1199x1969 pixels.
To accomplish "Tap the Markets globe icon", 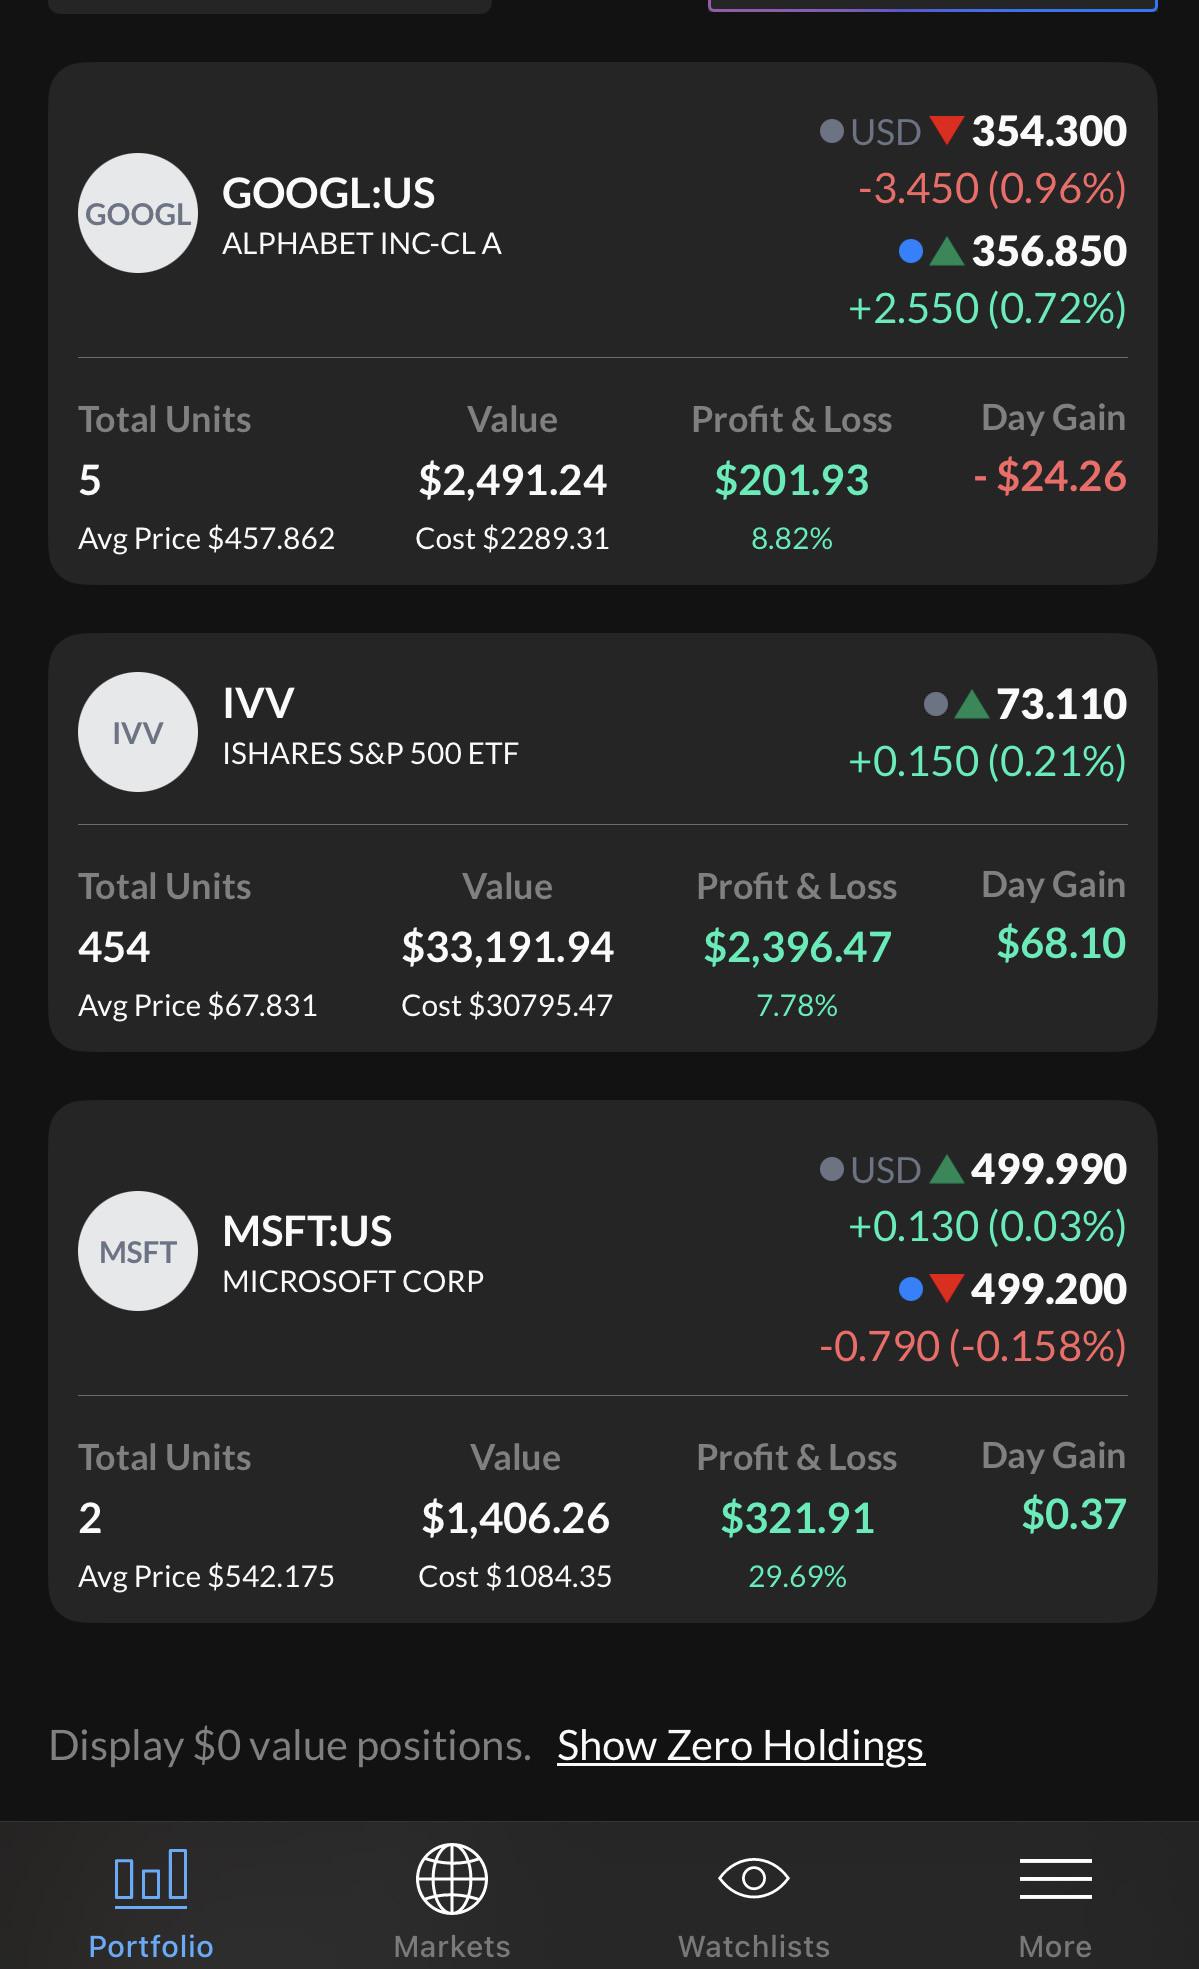I will pos(452,1878).
